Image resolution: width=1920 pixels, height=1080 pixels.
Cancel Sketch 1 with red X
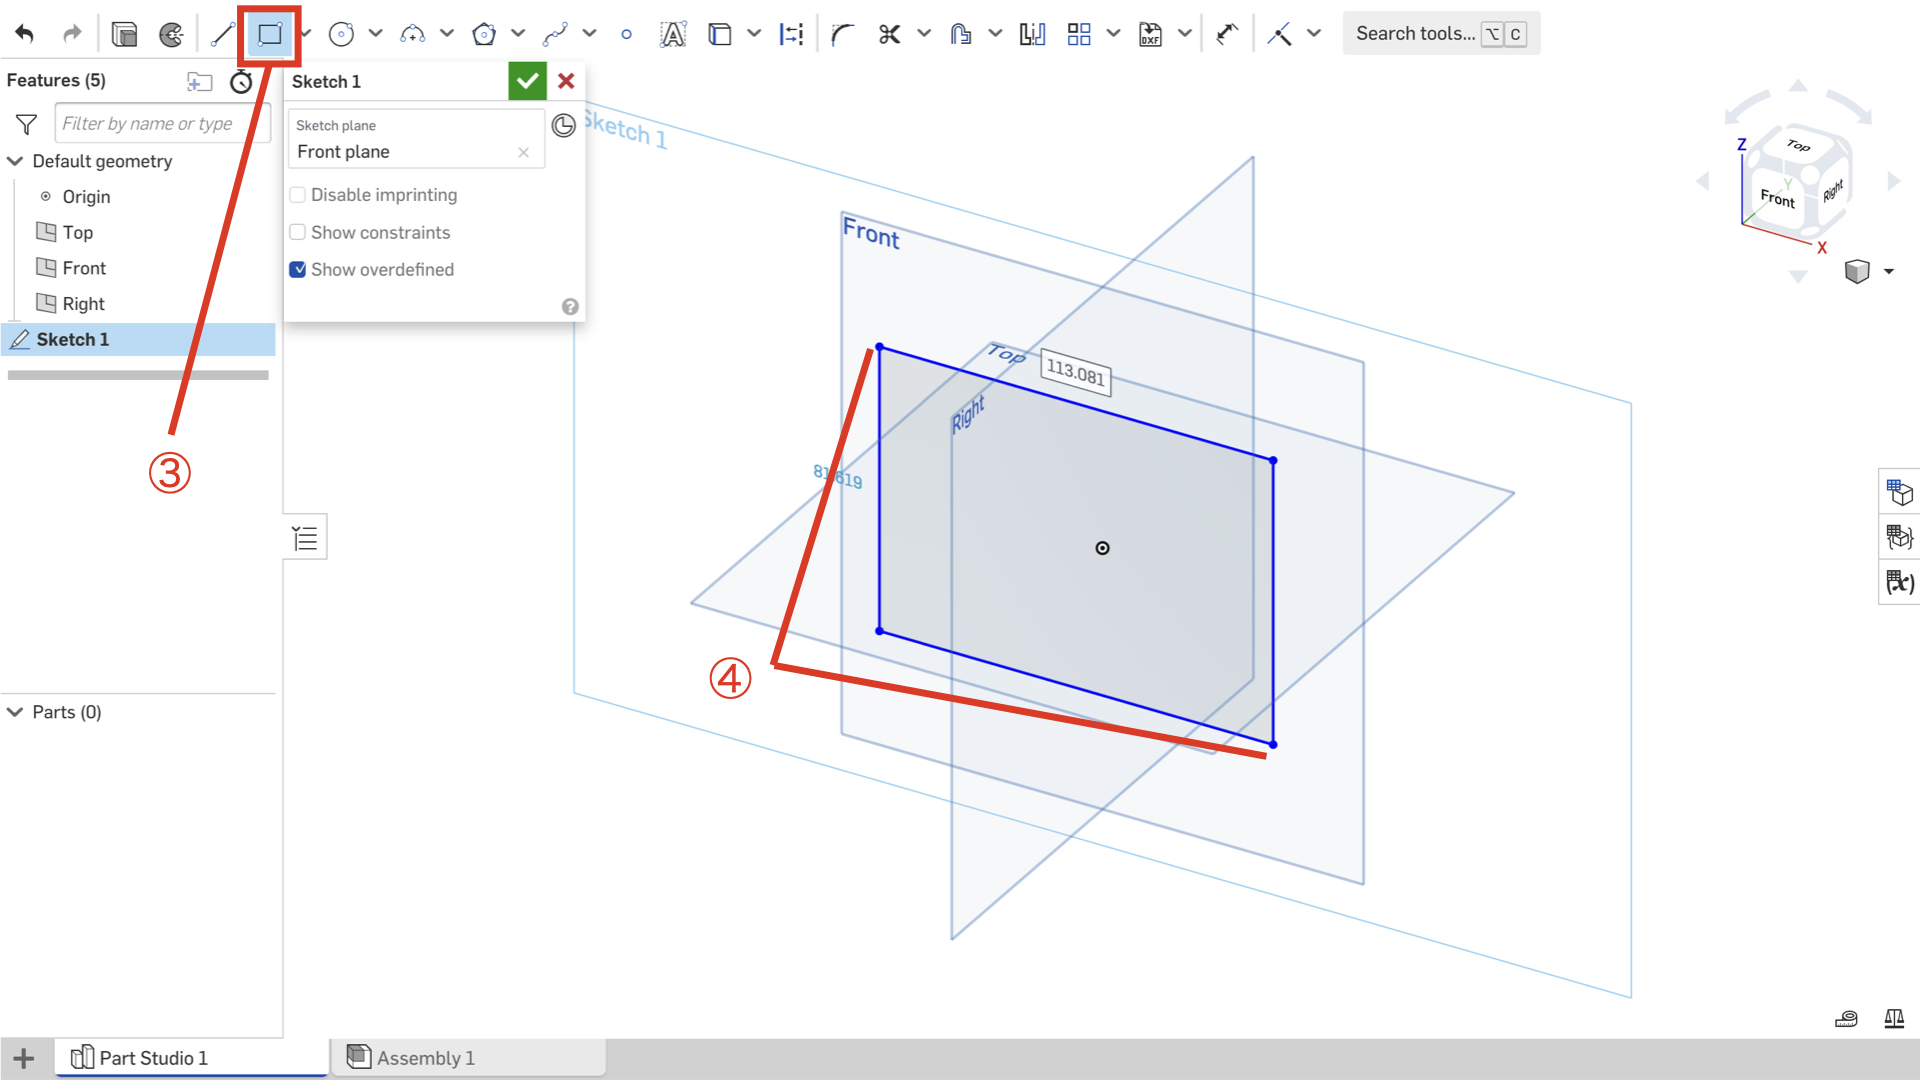(x=566, y=81)
